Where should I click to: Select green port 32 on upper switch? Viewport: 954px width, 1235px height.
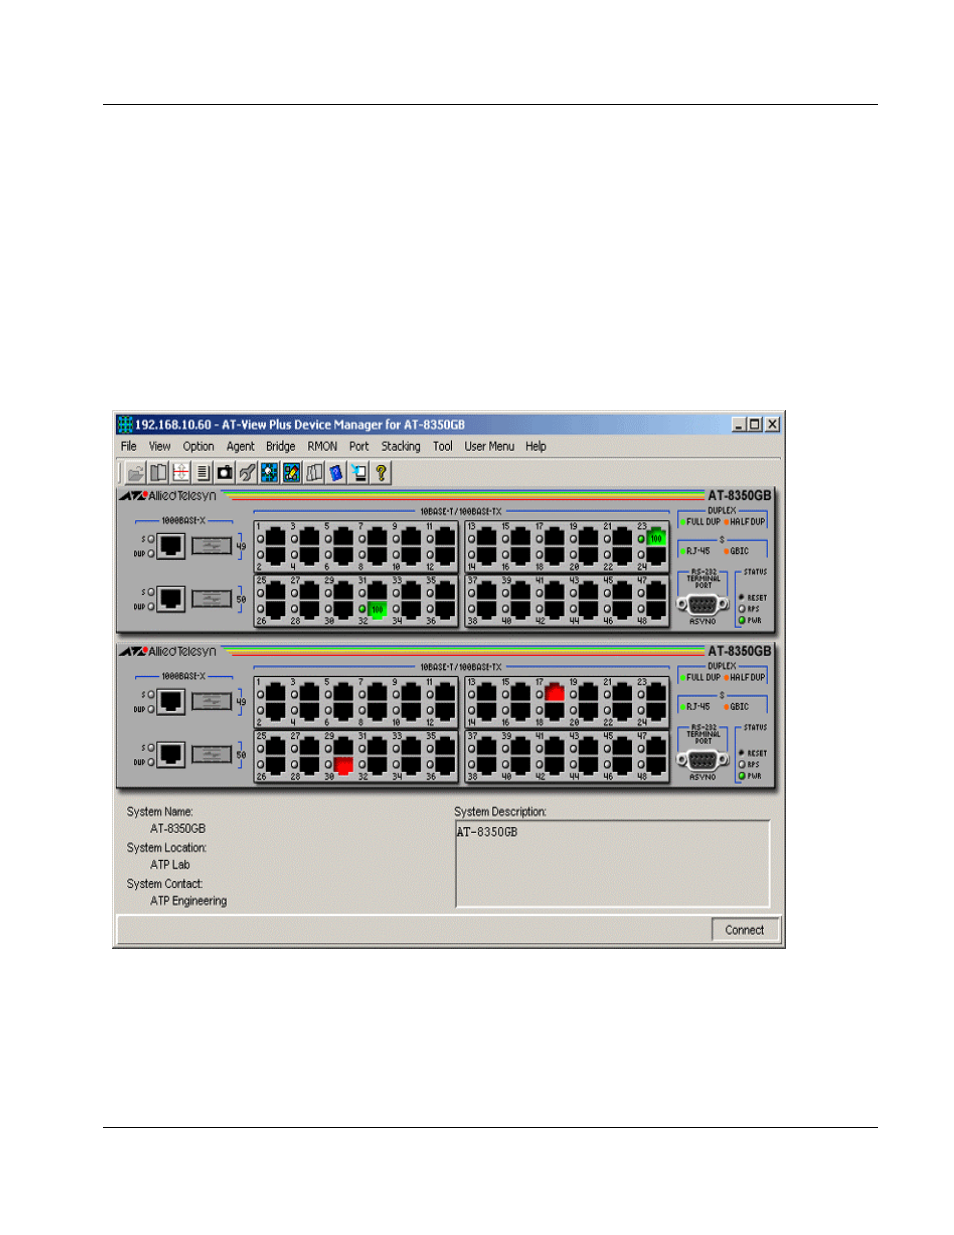(377, 609)
